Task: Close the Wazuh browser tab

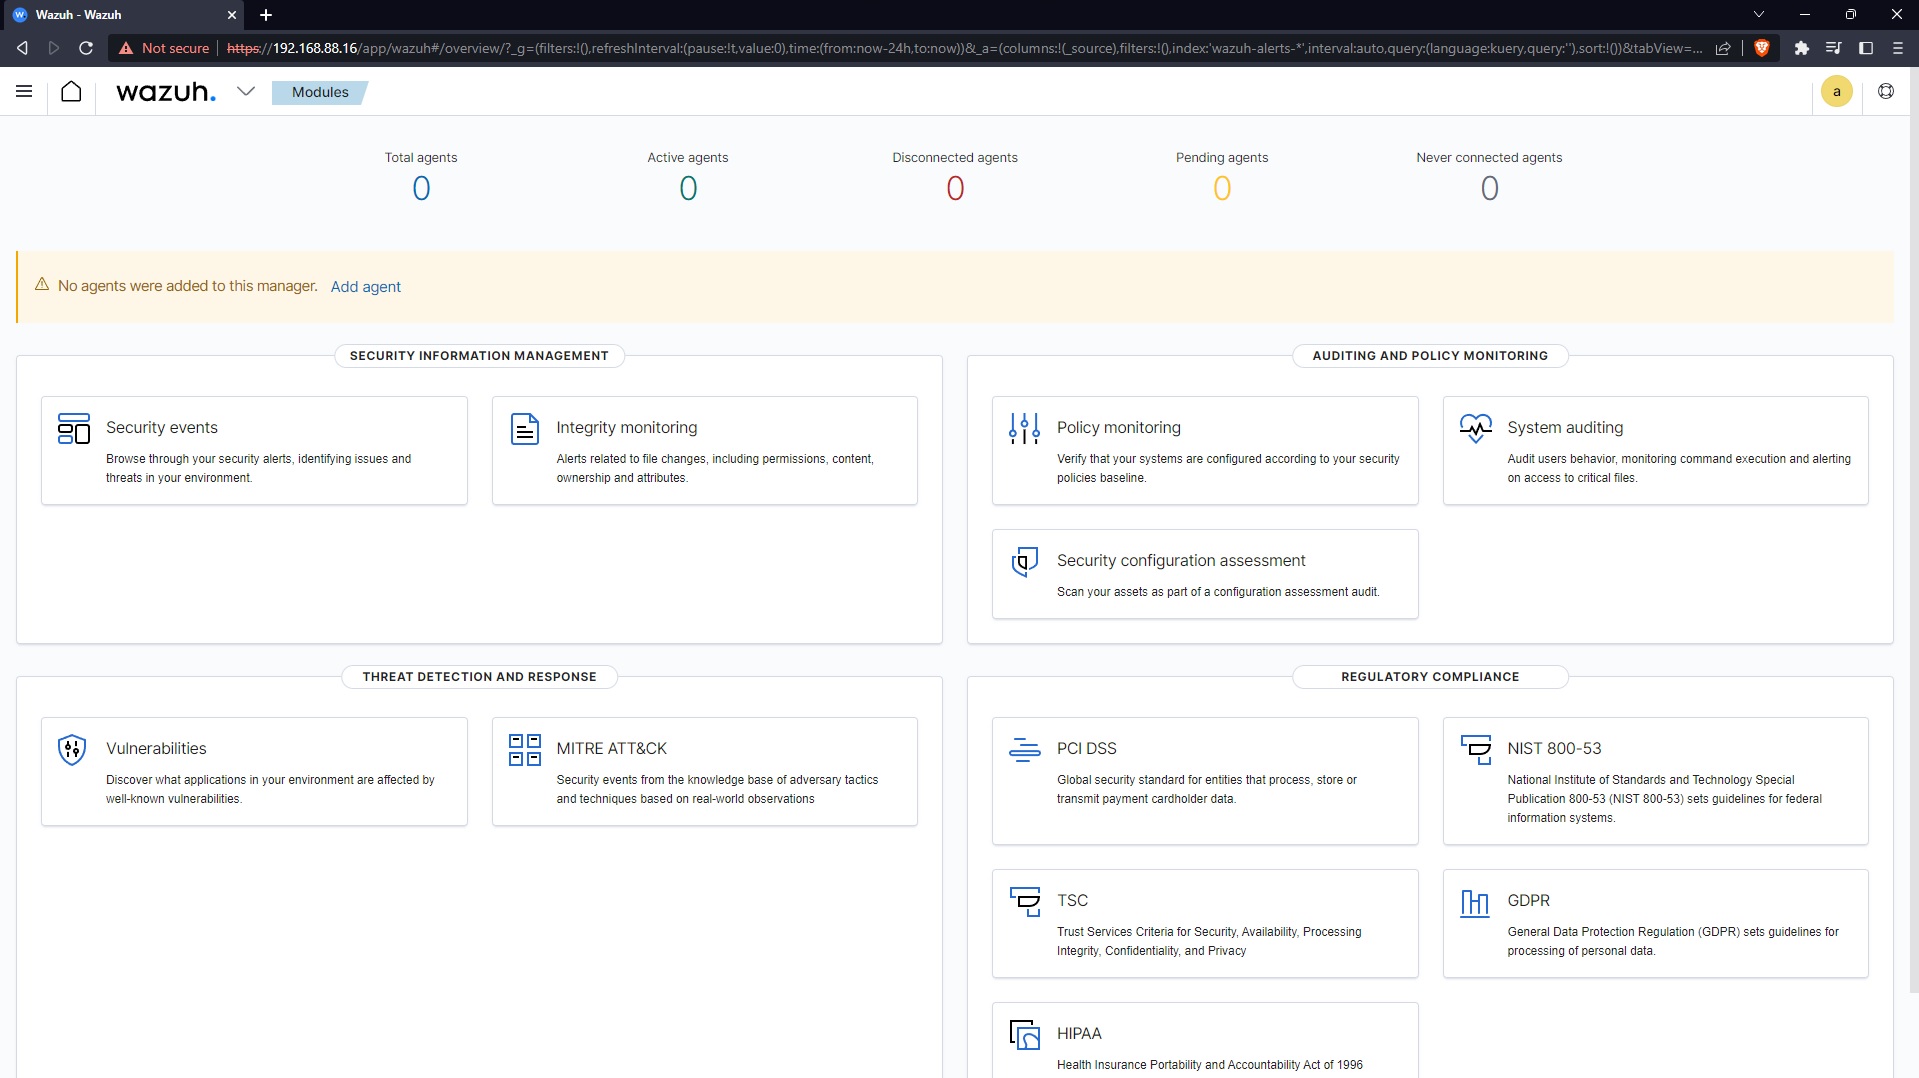Action: coord(232,15)
